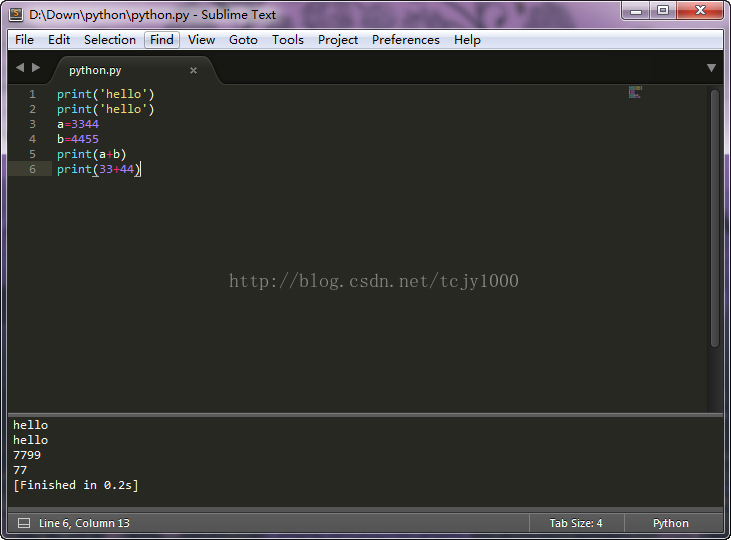The width and height of the screenshot is (731, 540).
Task: Place cursor in print(33+44) line
Action: pos(98,169)
